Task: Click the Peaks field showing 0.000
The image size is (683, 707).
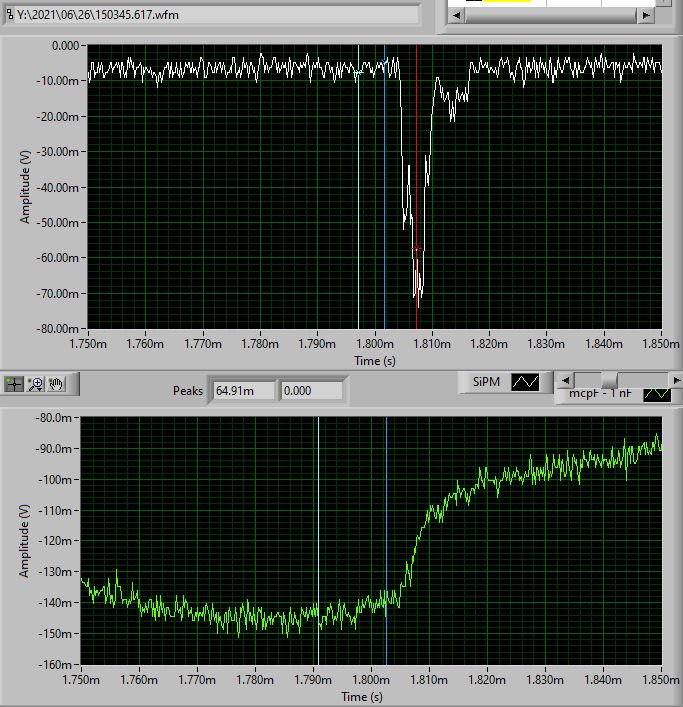Action: tap(312, 390)
